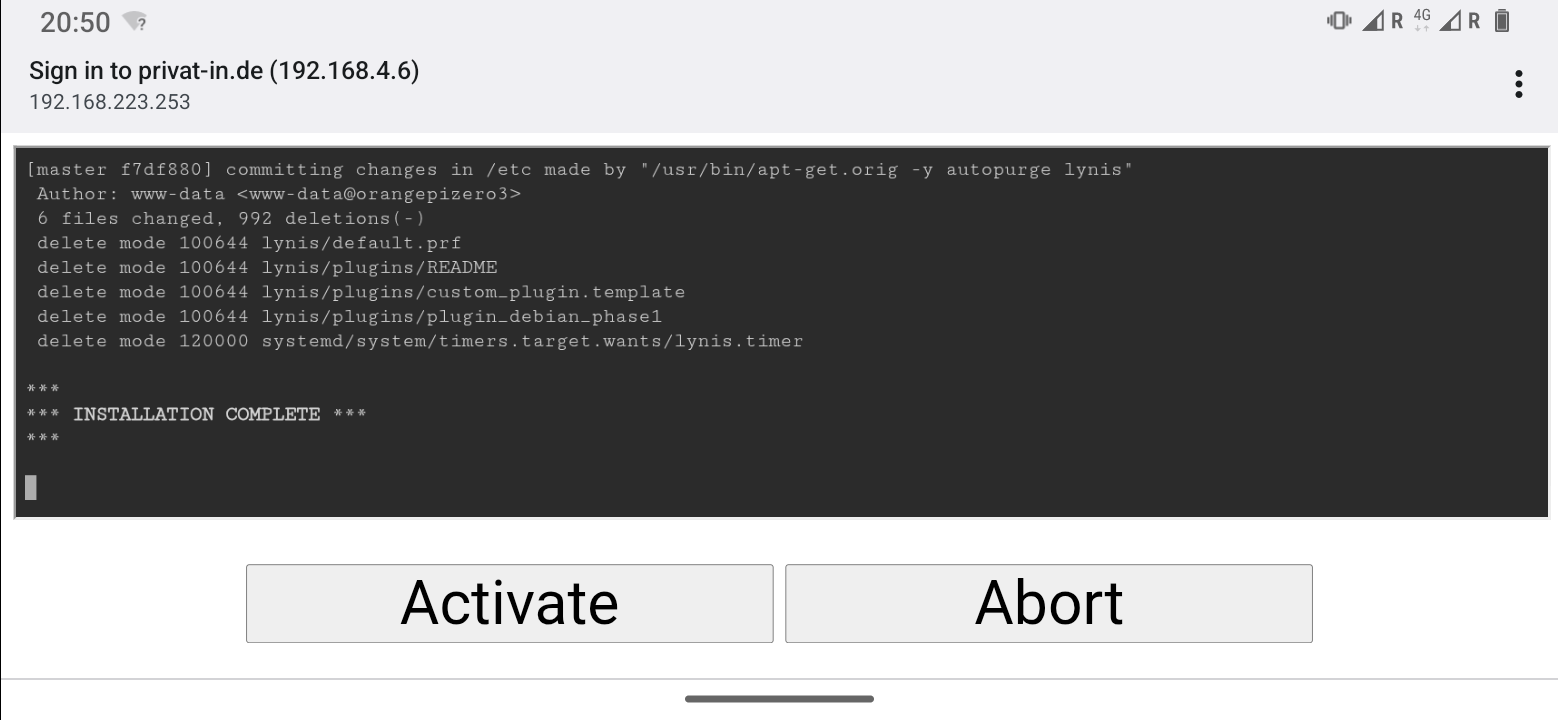
Task: Click the lynis.timer delete mode line
Action: tap(420, 341)
